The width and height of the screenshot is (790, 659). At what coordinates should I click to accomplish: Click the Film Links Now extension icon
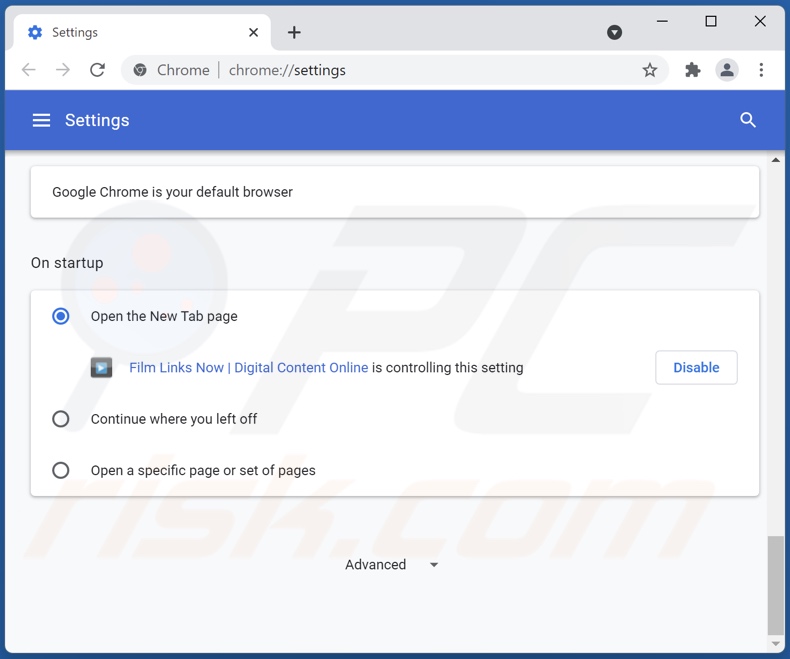(101, 367)
